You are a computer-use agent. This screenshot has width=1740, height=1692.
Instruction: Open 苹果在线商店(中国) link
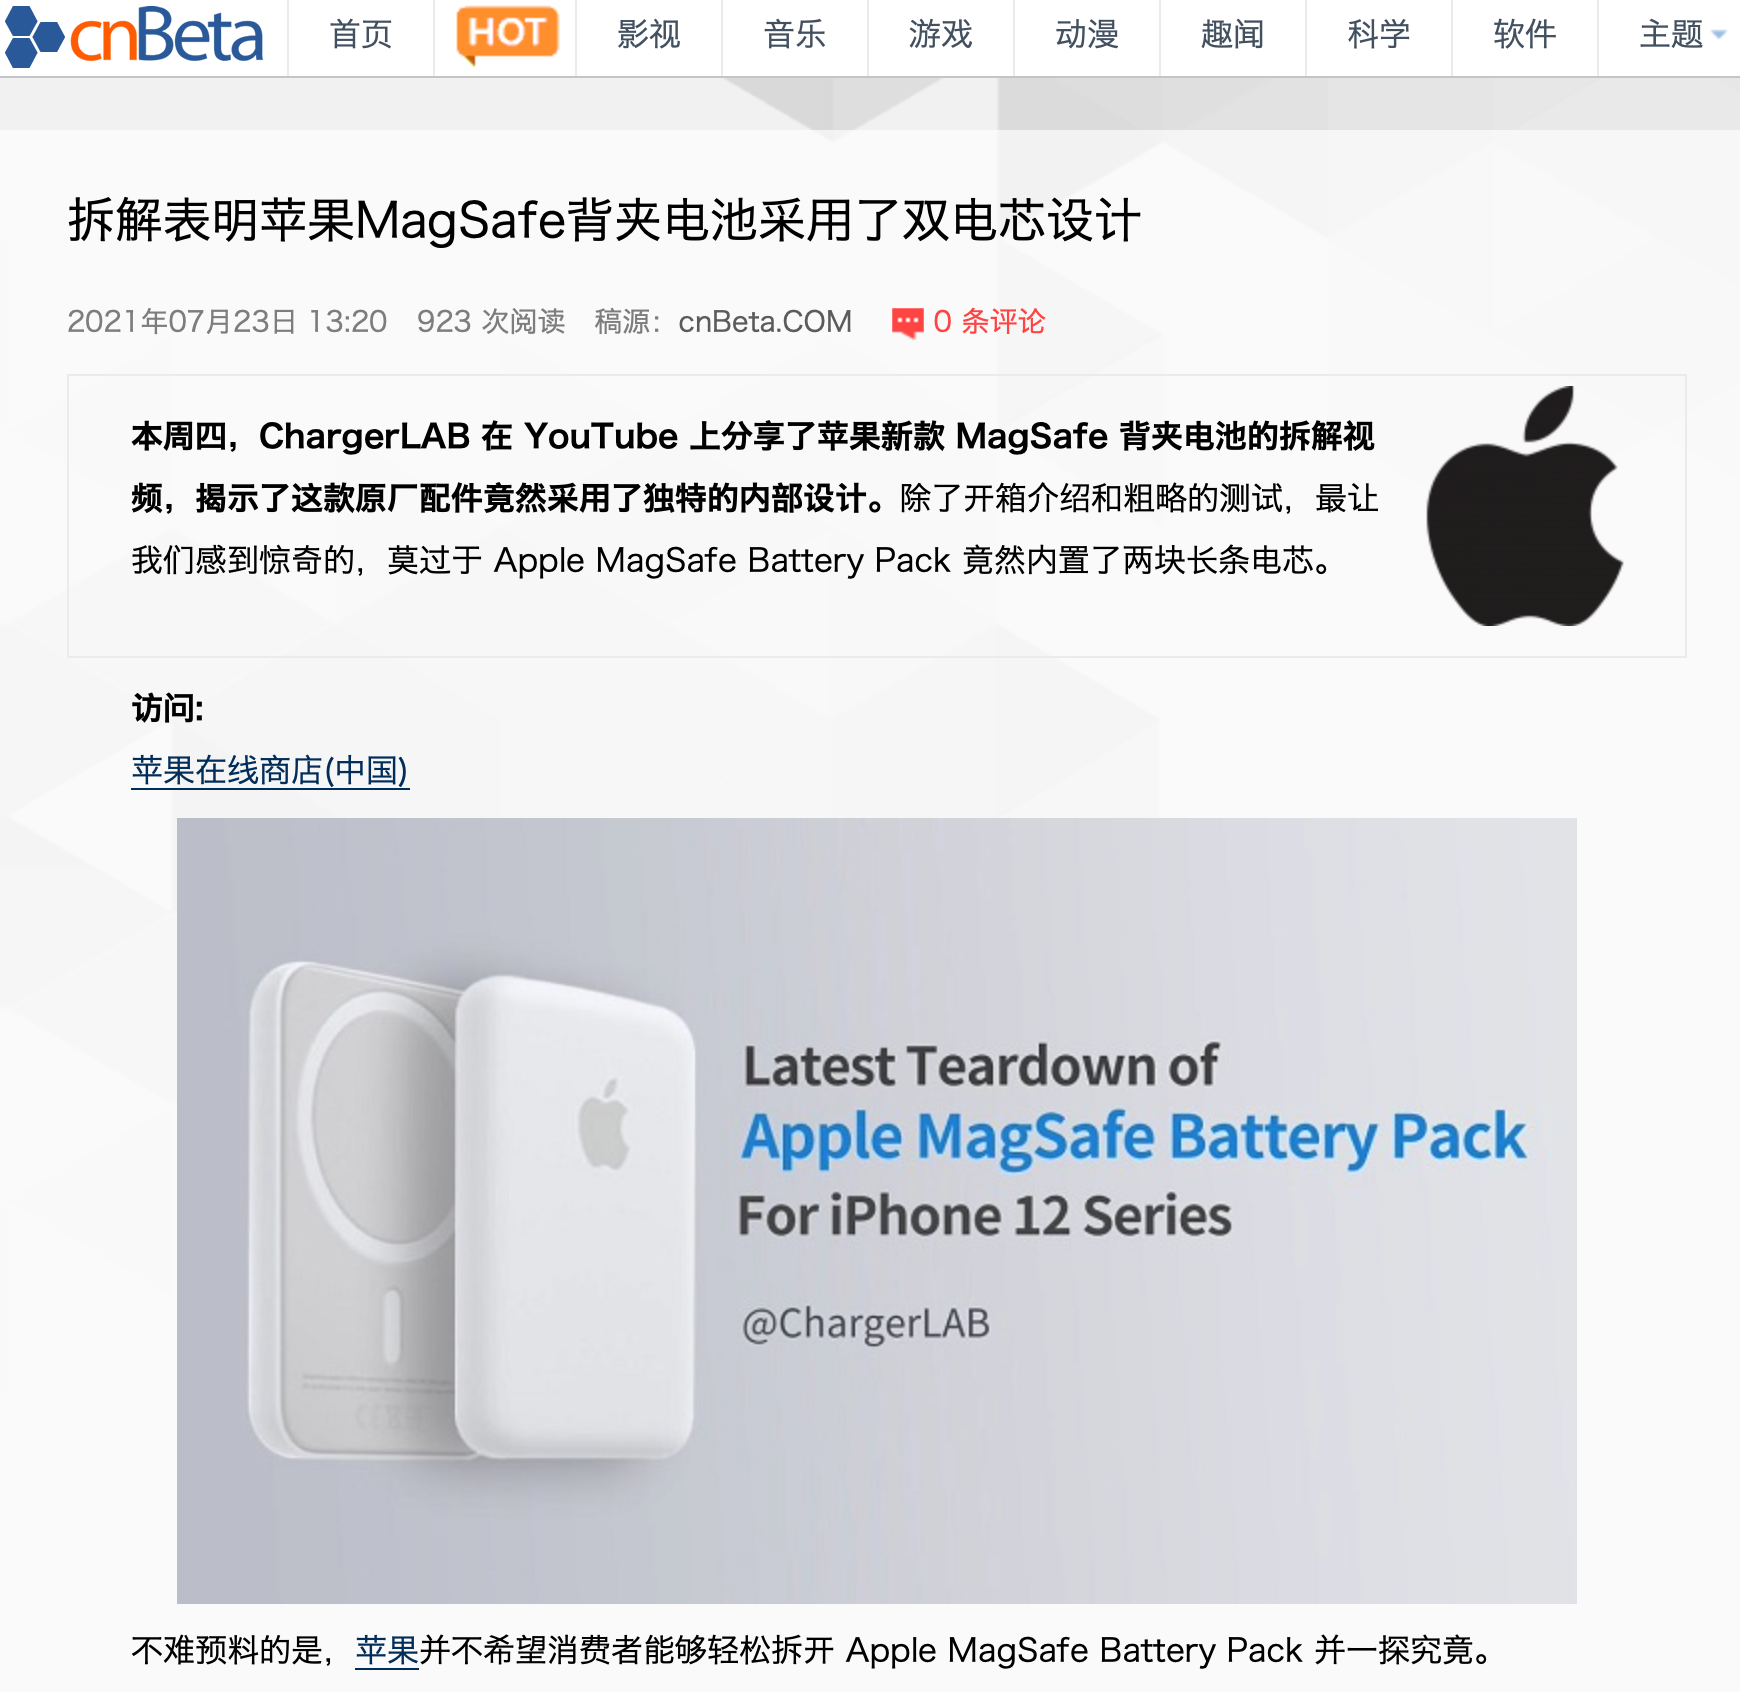point(270,770)
